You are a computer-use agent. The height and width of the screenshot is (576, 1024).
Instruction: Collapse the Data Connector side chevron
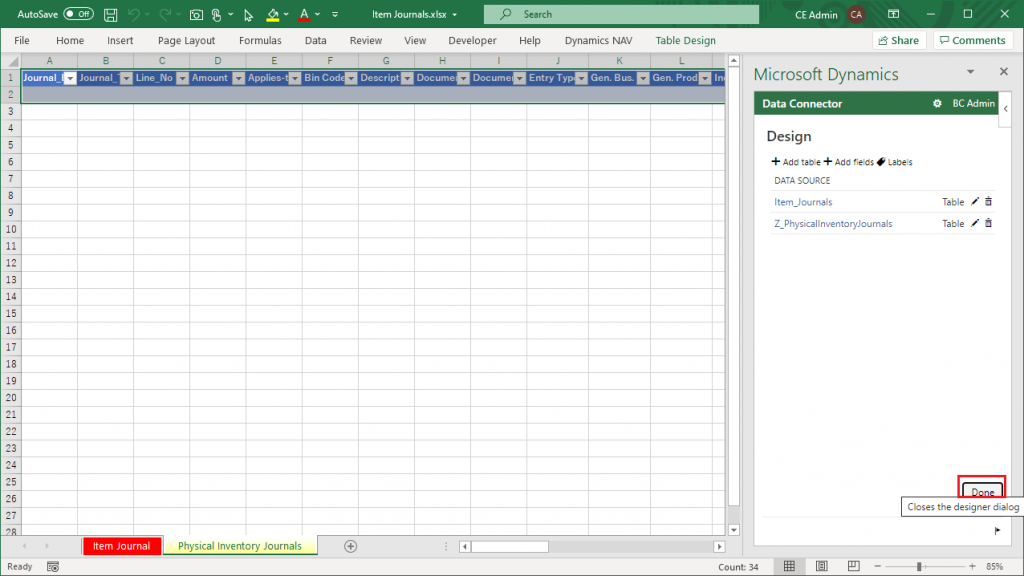point(1006,109)
